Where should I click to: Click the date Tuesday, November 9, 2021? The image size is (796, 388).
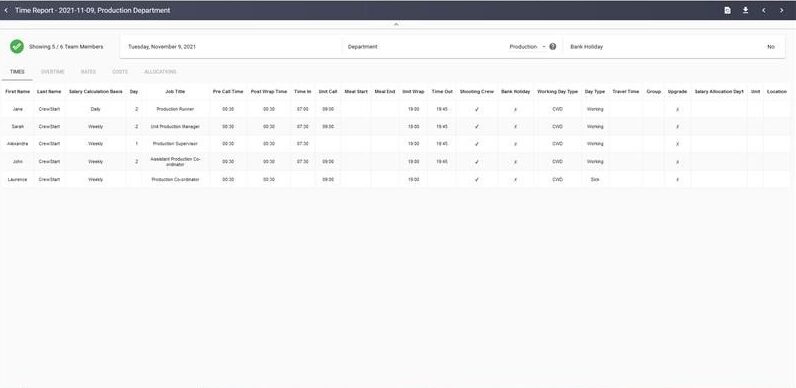(161, 46)
